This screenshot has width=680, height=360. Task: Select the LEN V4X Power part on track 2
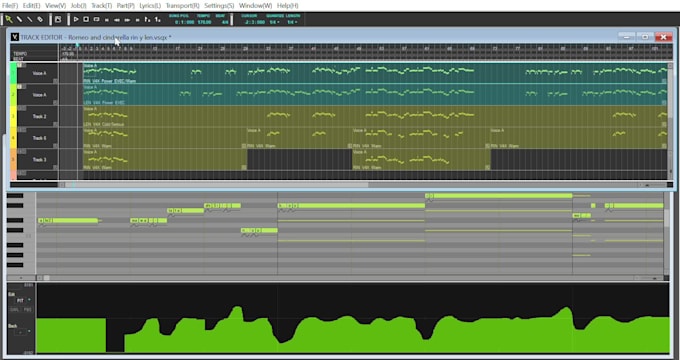(x=375, y=95)
